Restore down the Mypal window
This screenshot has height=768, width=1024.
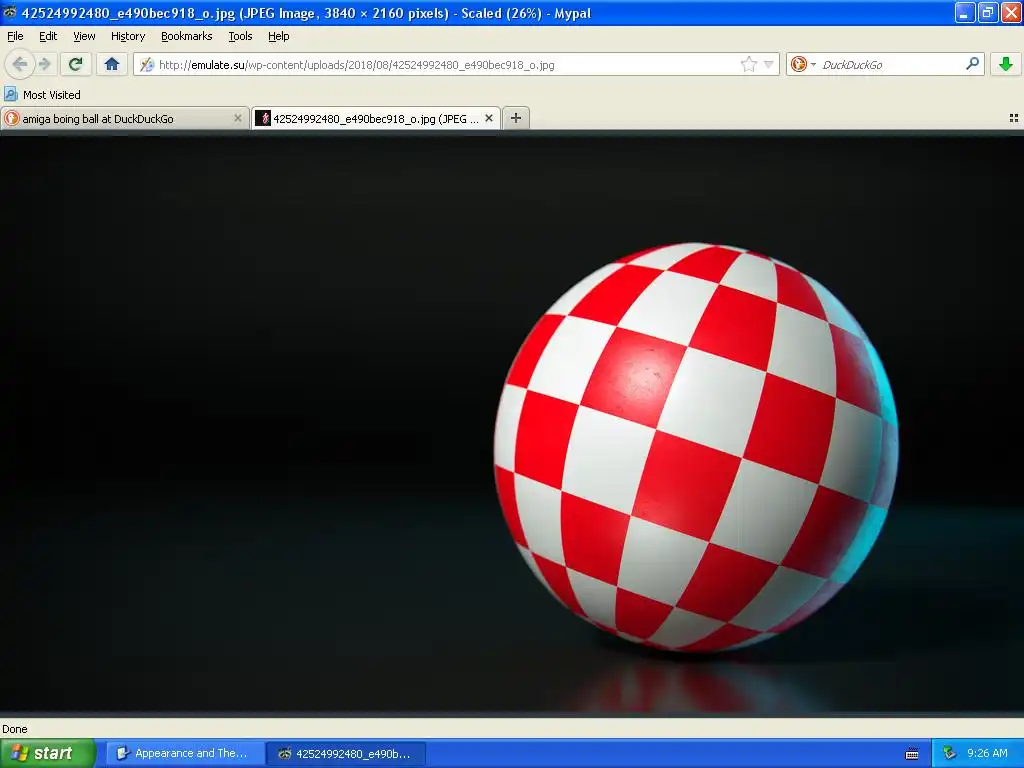point(988,12)
